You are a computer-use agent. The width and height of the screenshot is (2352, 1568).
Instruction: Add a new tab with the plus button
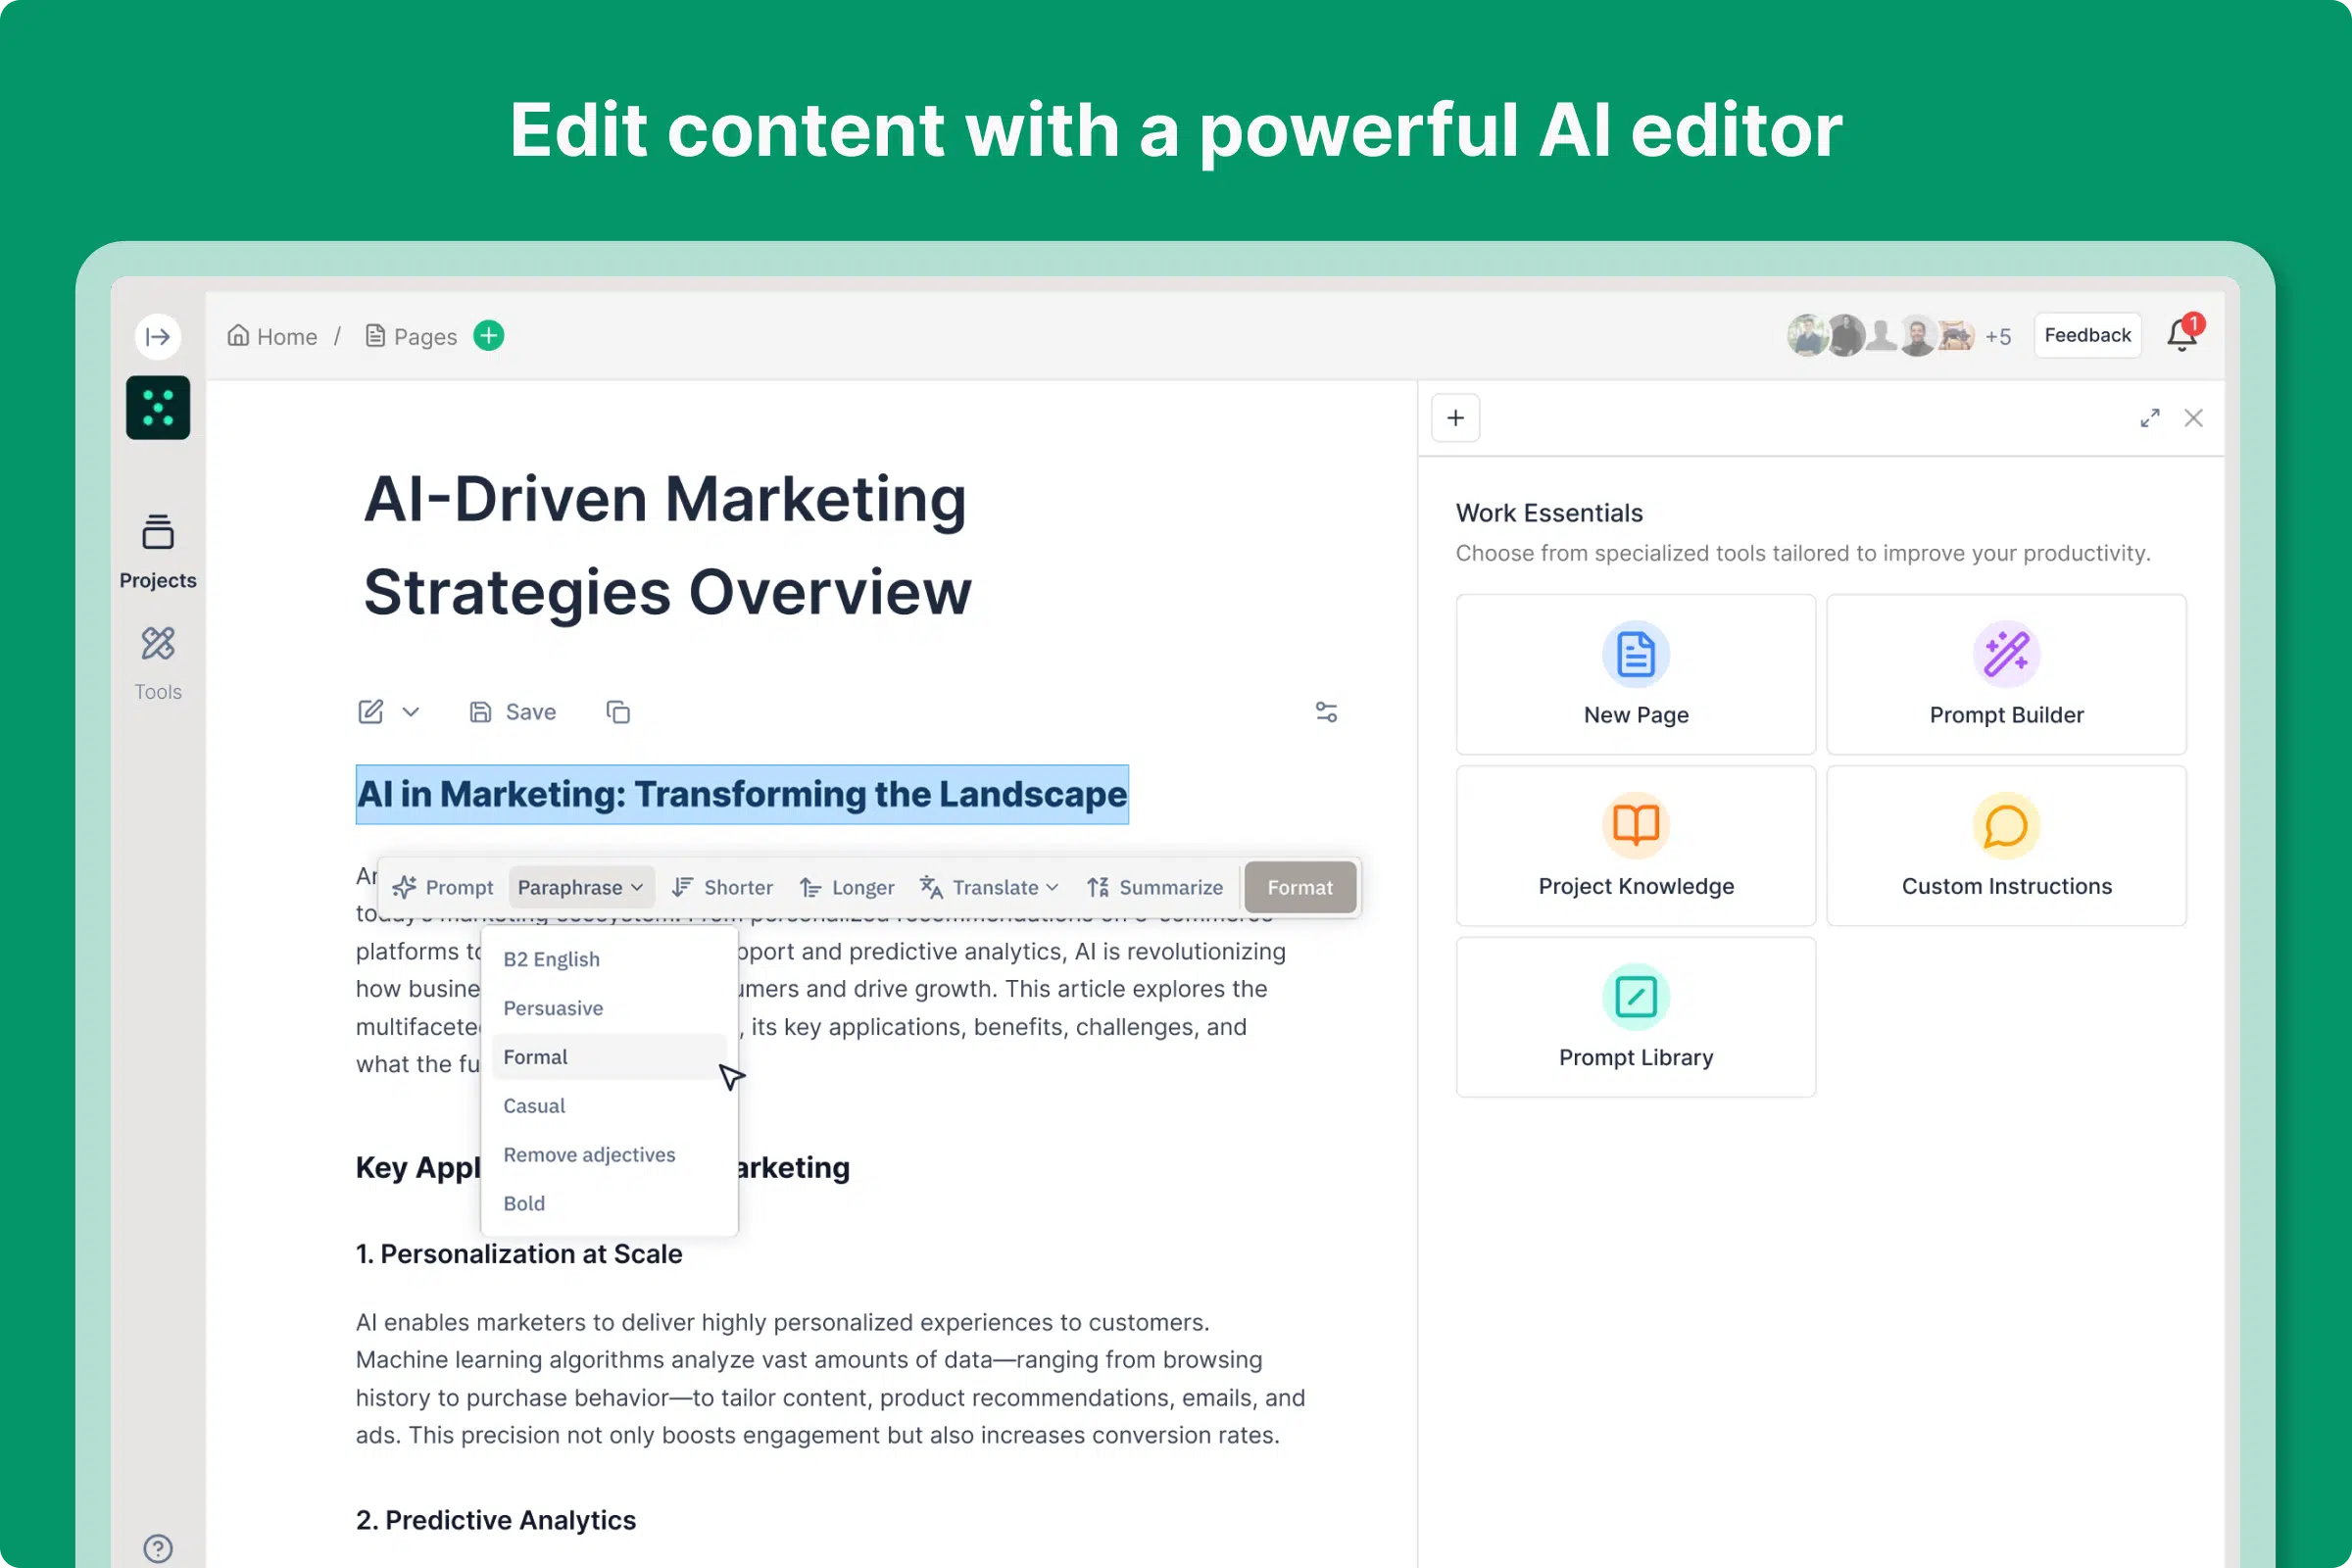[x=1456, y=418]
